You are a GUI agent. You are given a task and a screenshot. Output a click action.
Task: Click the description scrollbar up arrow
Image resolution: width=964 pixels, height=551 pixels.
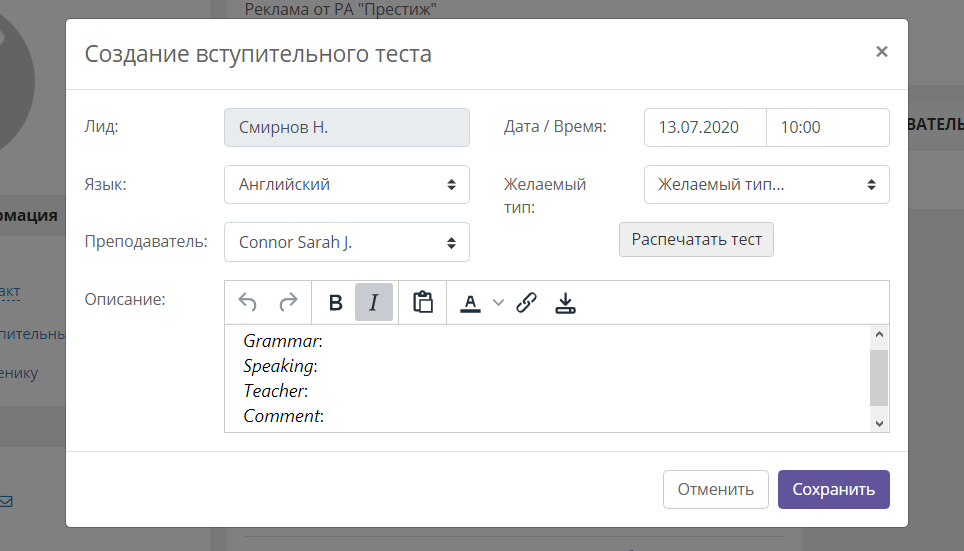click(879, 335)
